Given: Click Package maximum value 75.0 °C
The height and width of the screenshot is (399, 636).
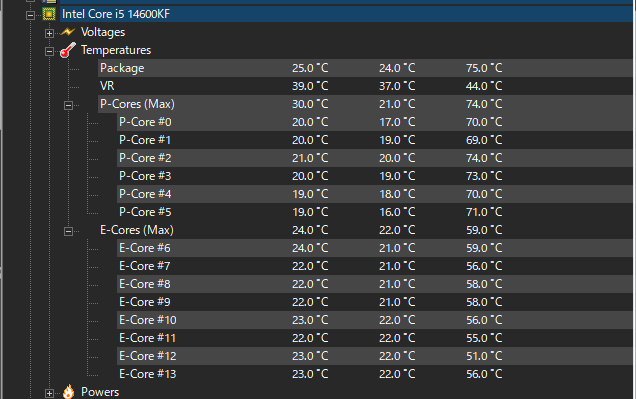Looking at the screenshot, I should pyautogui.click(x=484, y=68).
